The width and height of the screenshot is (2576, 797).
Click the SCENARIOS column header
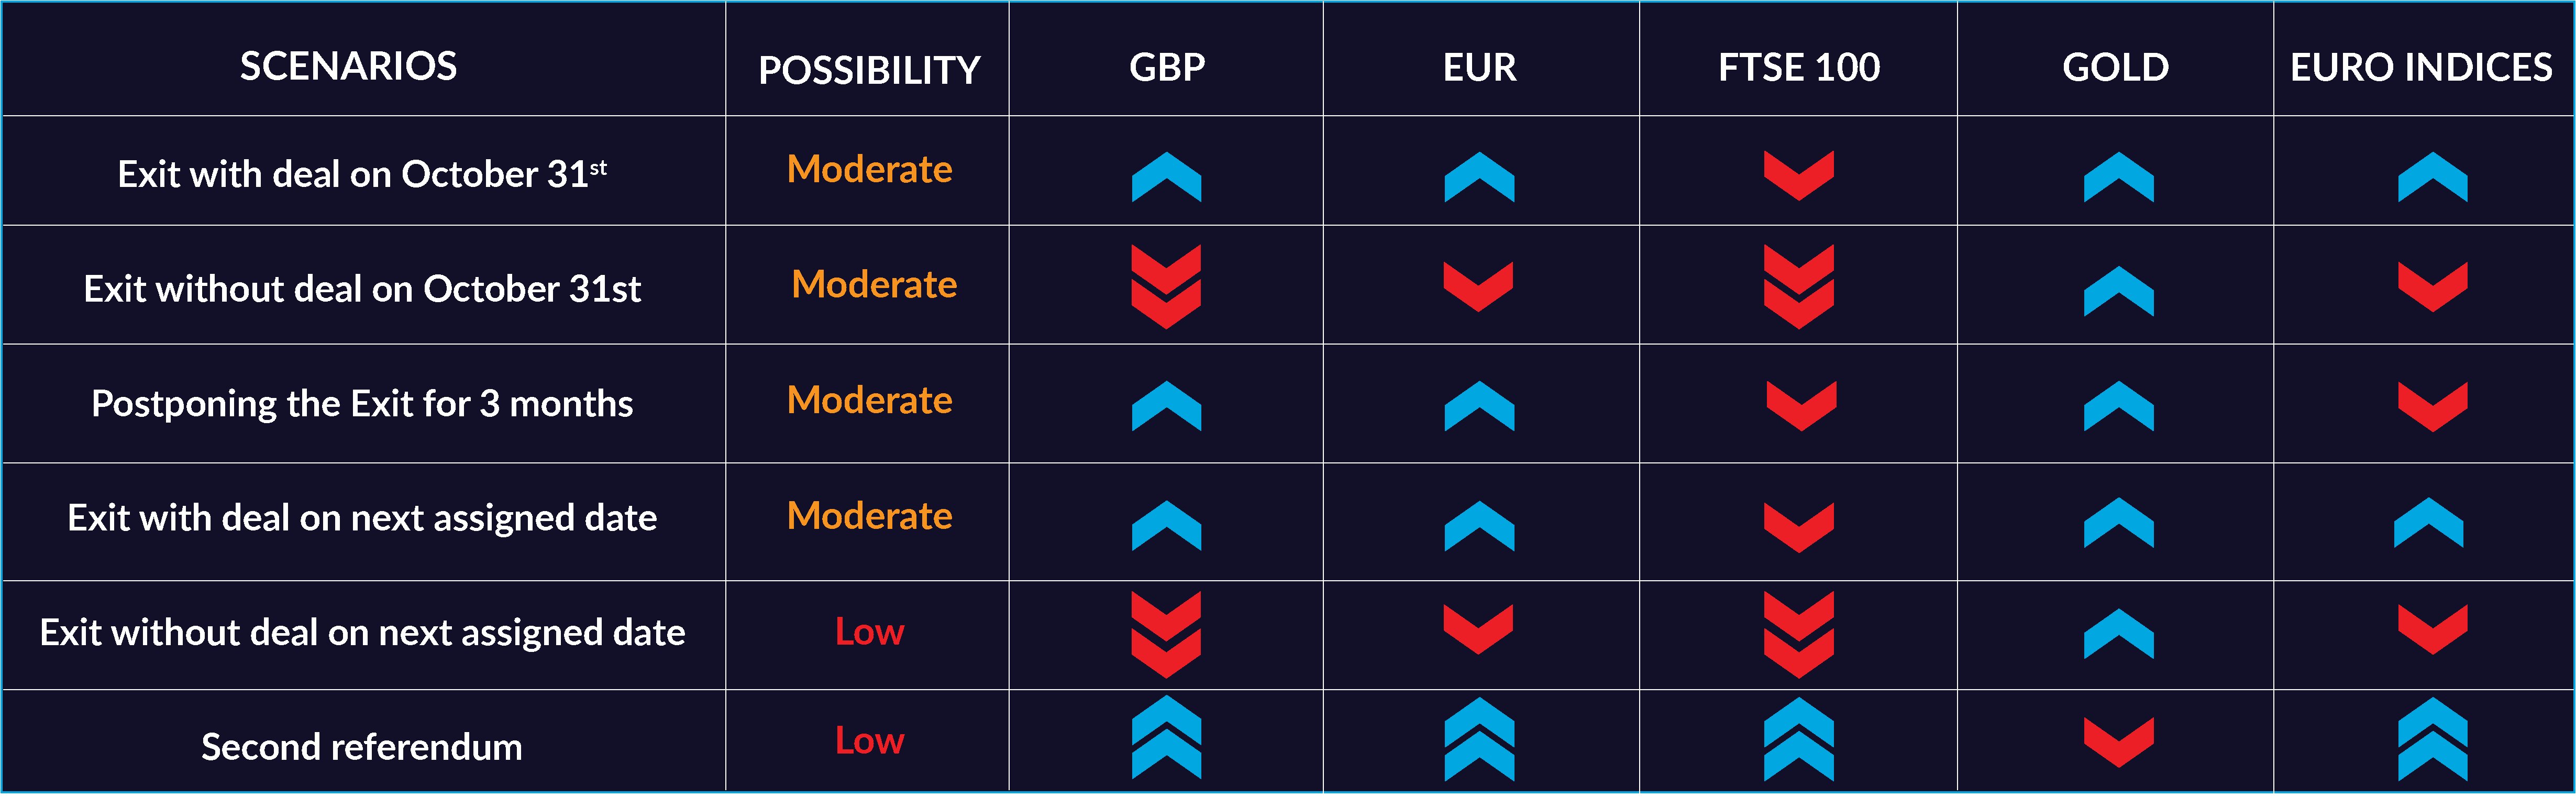tap(348, 67)
